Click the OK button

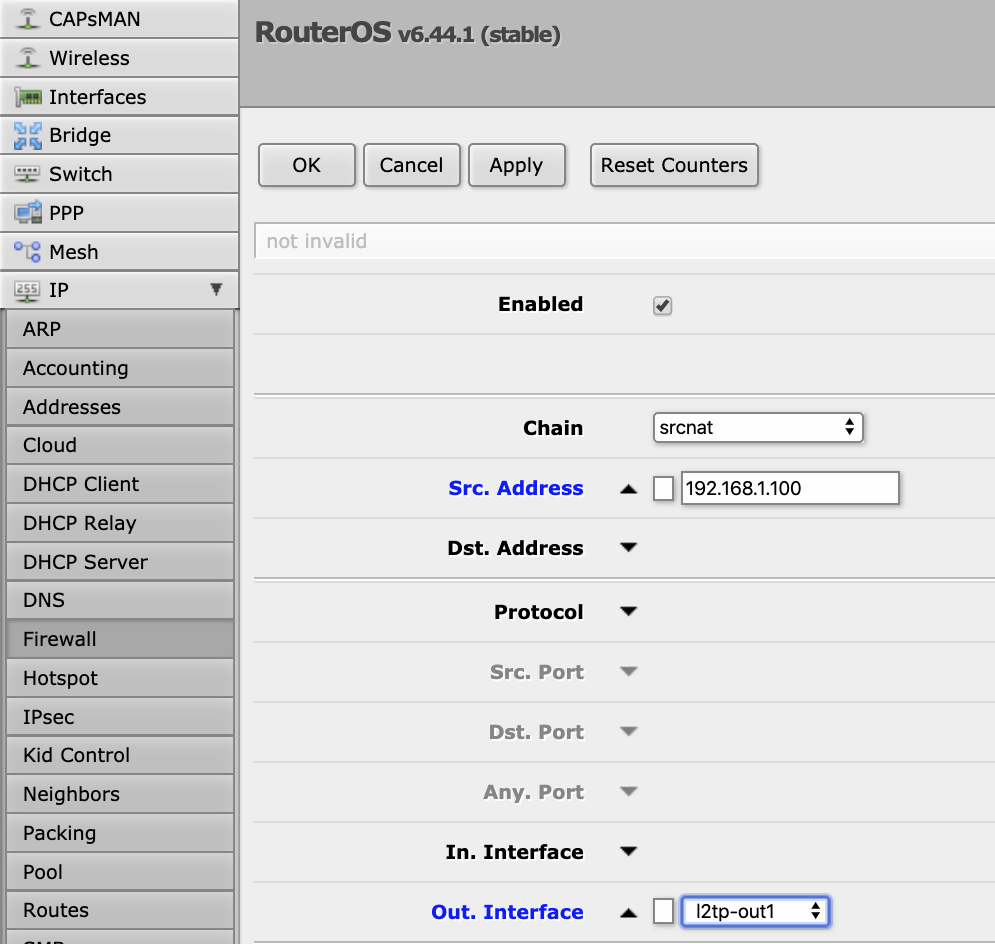[x=306, y=165]
